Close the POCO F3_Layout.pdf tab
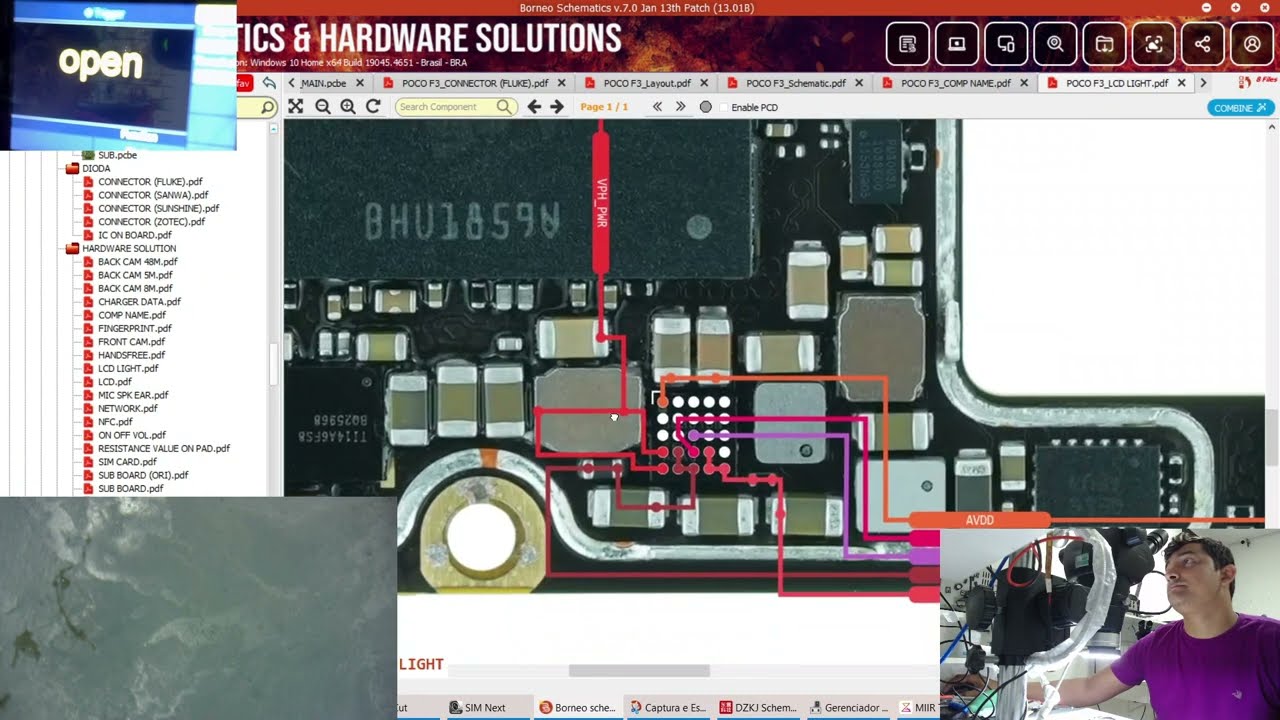 (704, 83)
